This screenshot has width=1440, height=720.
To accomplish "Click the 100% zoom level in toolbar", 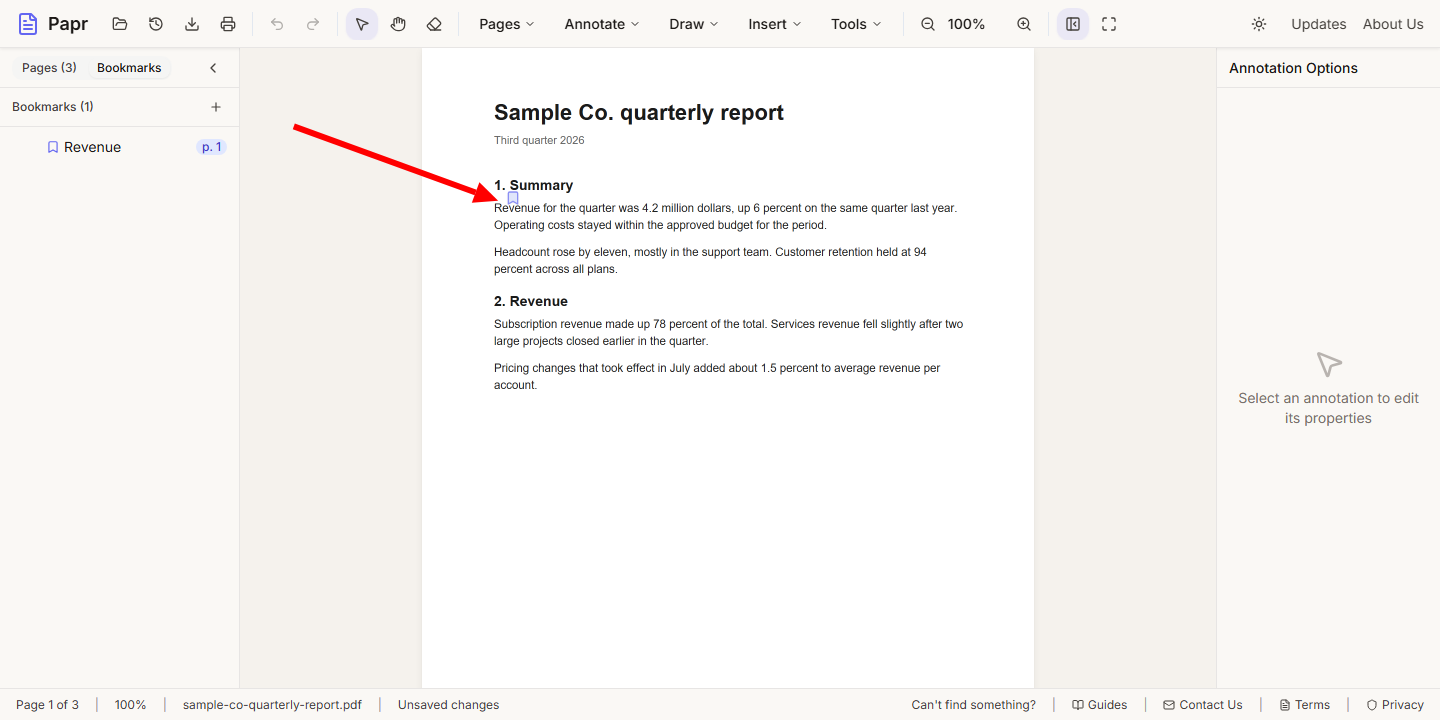I will pyautogui.click(x=966, y=24).
